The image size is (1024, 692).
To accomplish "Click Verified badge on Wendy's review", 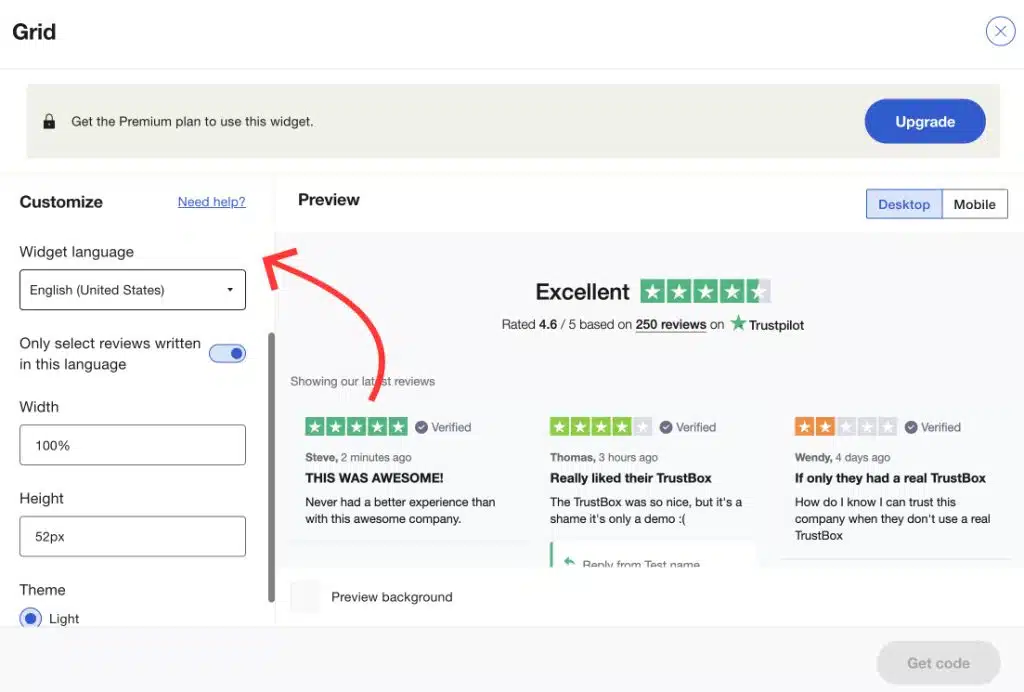I will 933,427.
